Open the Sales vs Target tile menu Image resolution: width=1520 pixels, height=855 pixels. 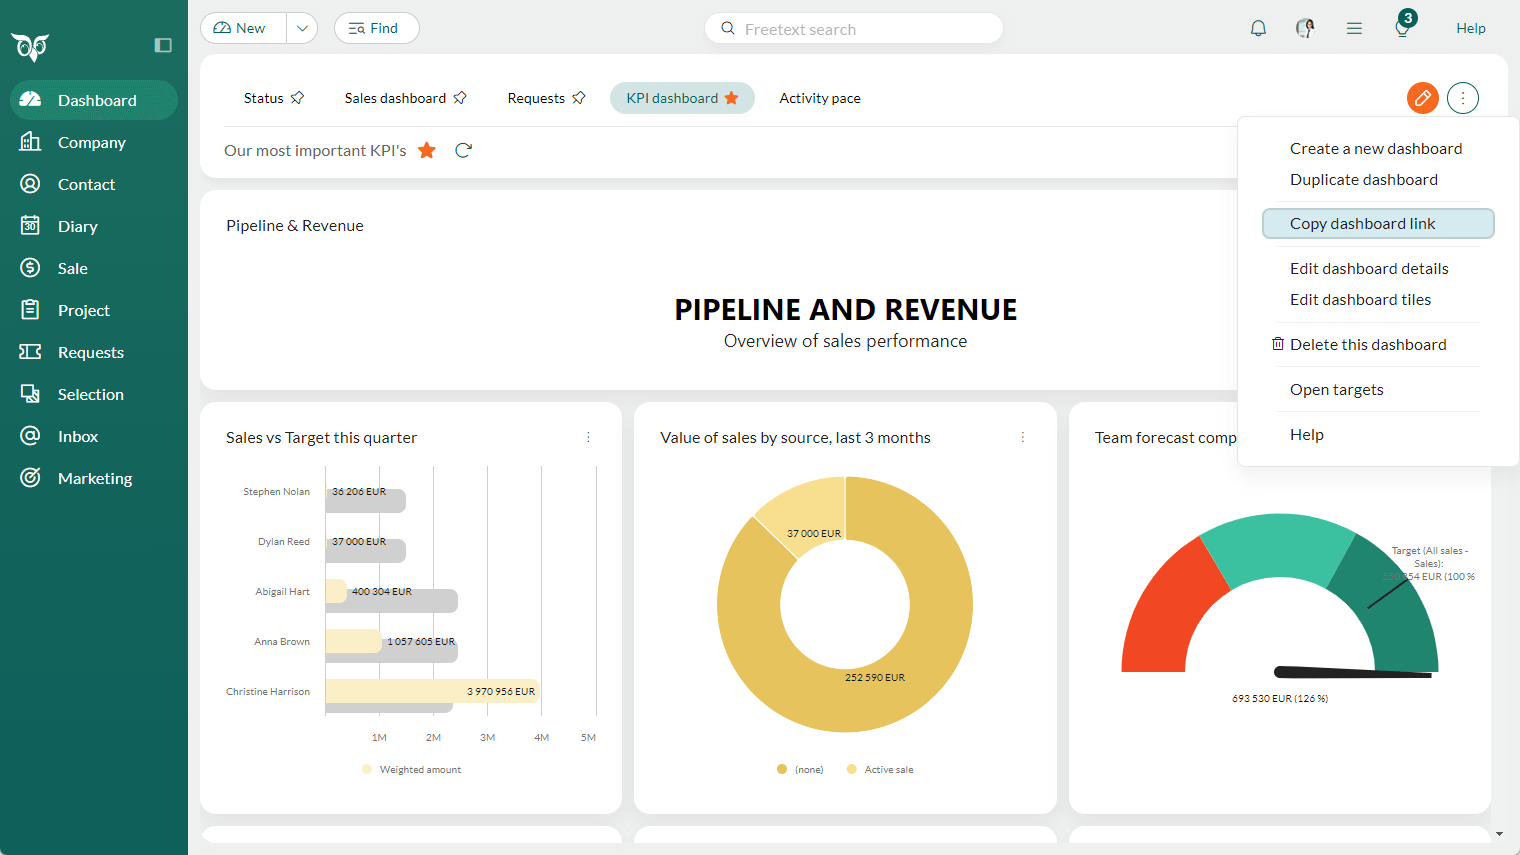coord(588,437)
